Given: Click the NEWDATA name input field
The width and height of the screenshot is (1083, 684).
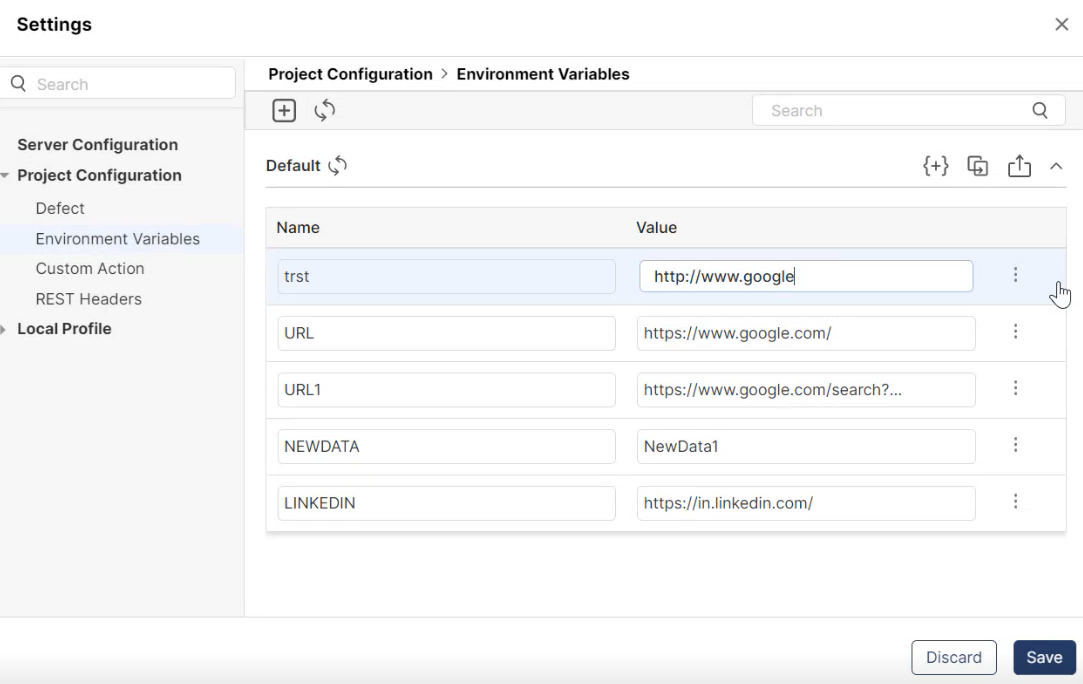Looking at the screenshot, I should 446,447.
